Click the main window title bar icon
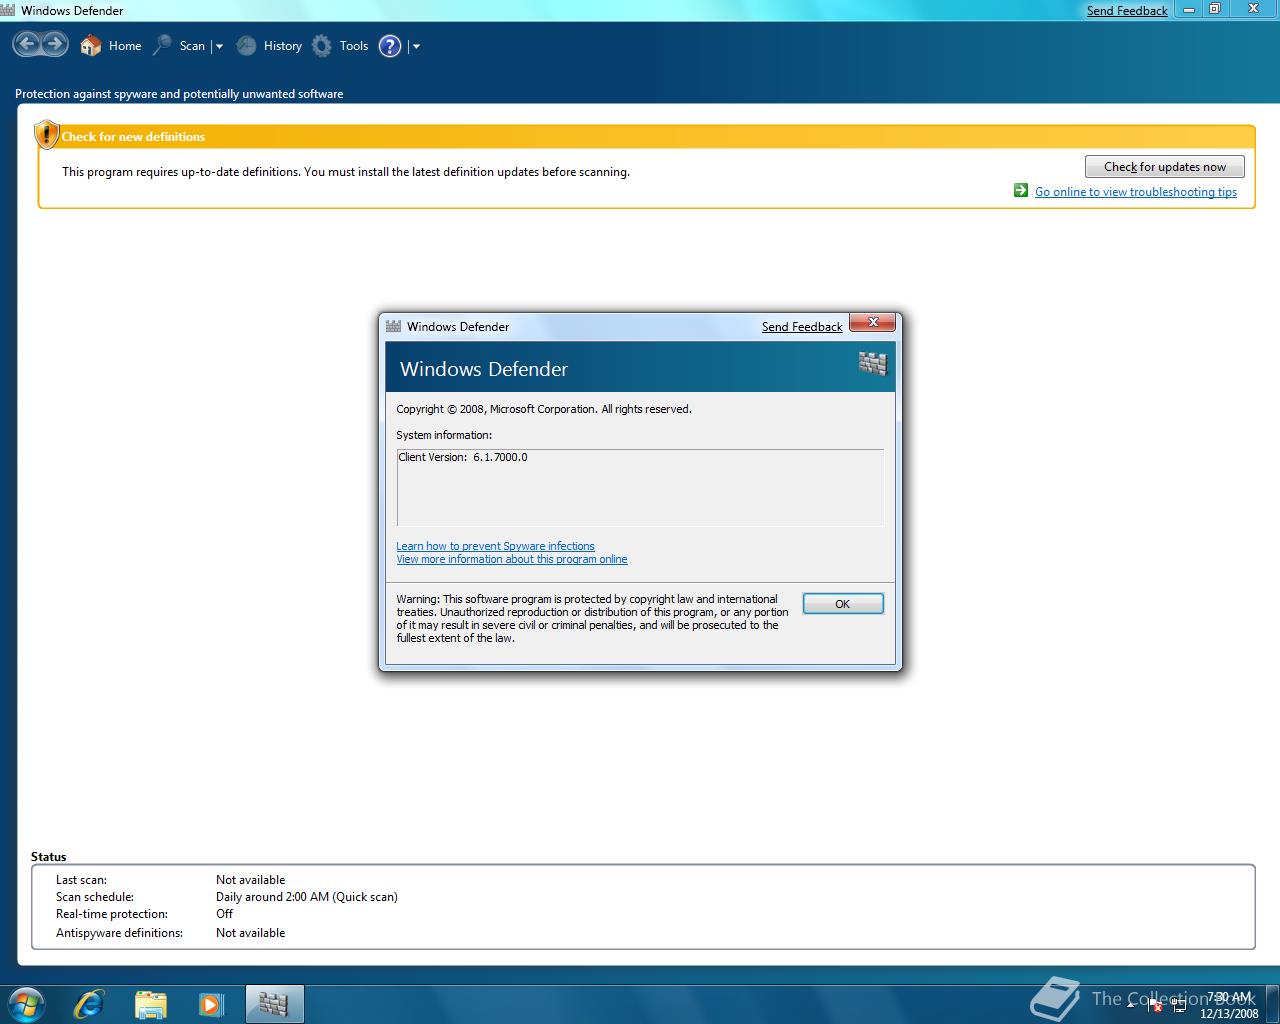Viewport: 1280px width, 1024px height. tap(8, 10)
